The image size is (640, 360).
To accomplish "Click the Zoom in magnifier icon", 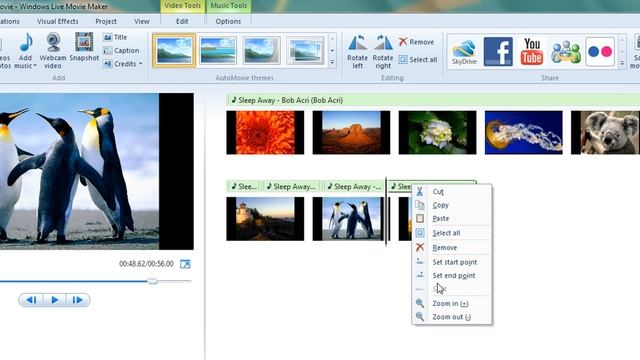I will click(420, 303).
